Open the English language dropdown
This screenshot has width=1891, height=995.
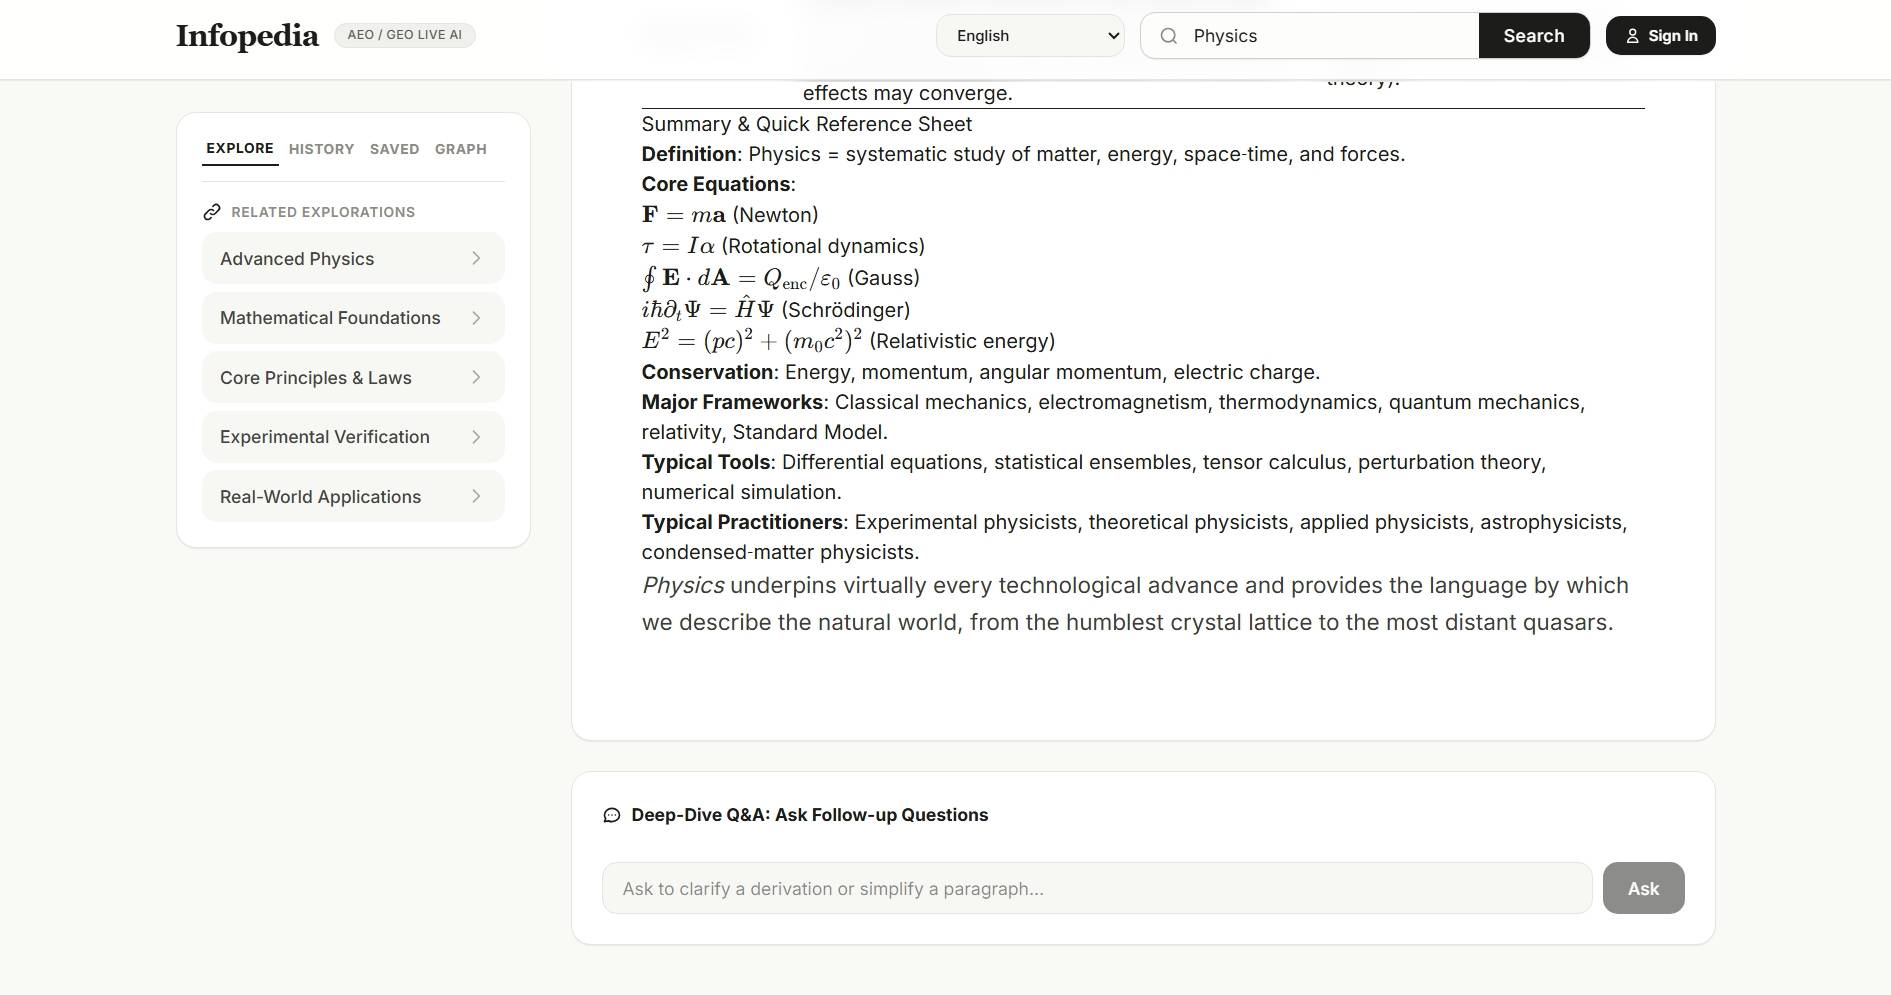(x=1030, y=36)
